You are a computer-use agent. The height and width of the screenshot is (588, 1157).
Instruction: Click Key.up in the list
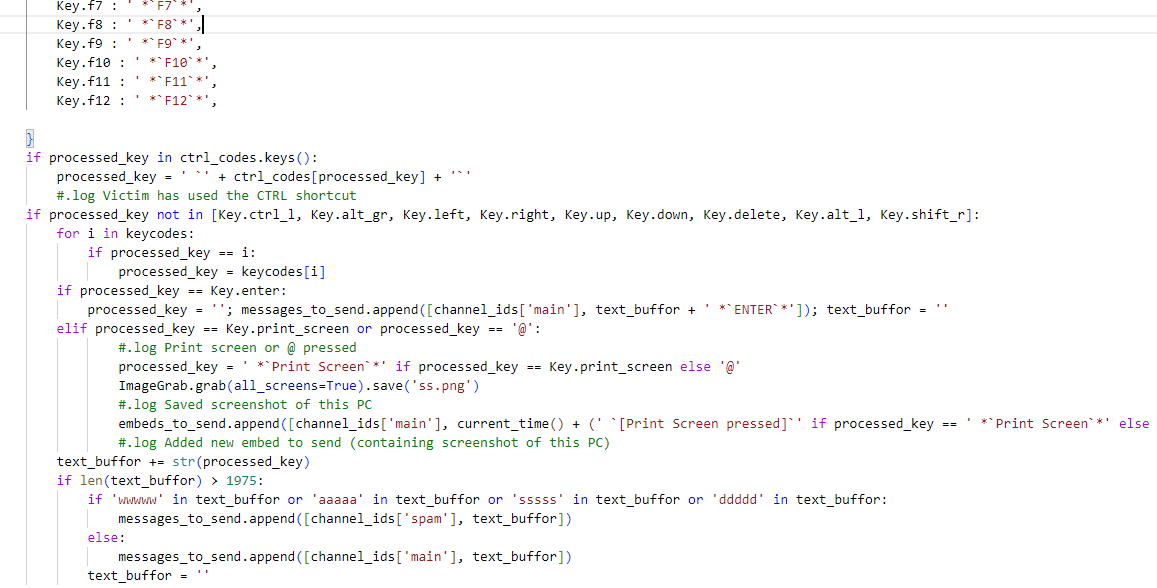(x=587, y=215)
